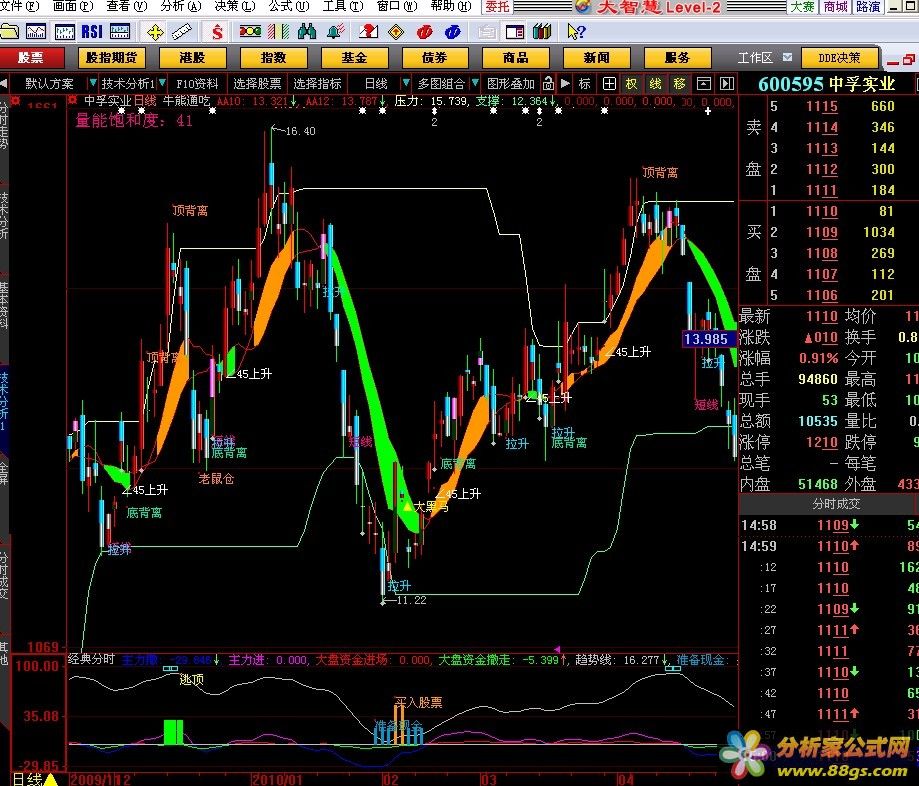The height and width of the screenshot is (786, 919).
Task: Click the DDE决策 button
Action: point(839,57)
